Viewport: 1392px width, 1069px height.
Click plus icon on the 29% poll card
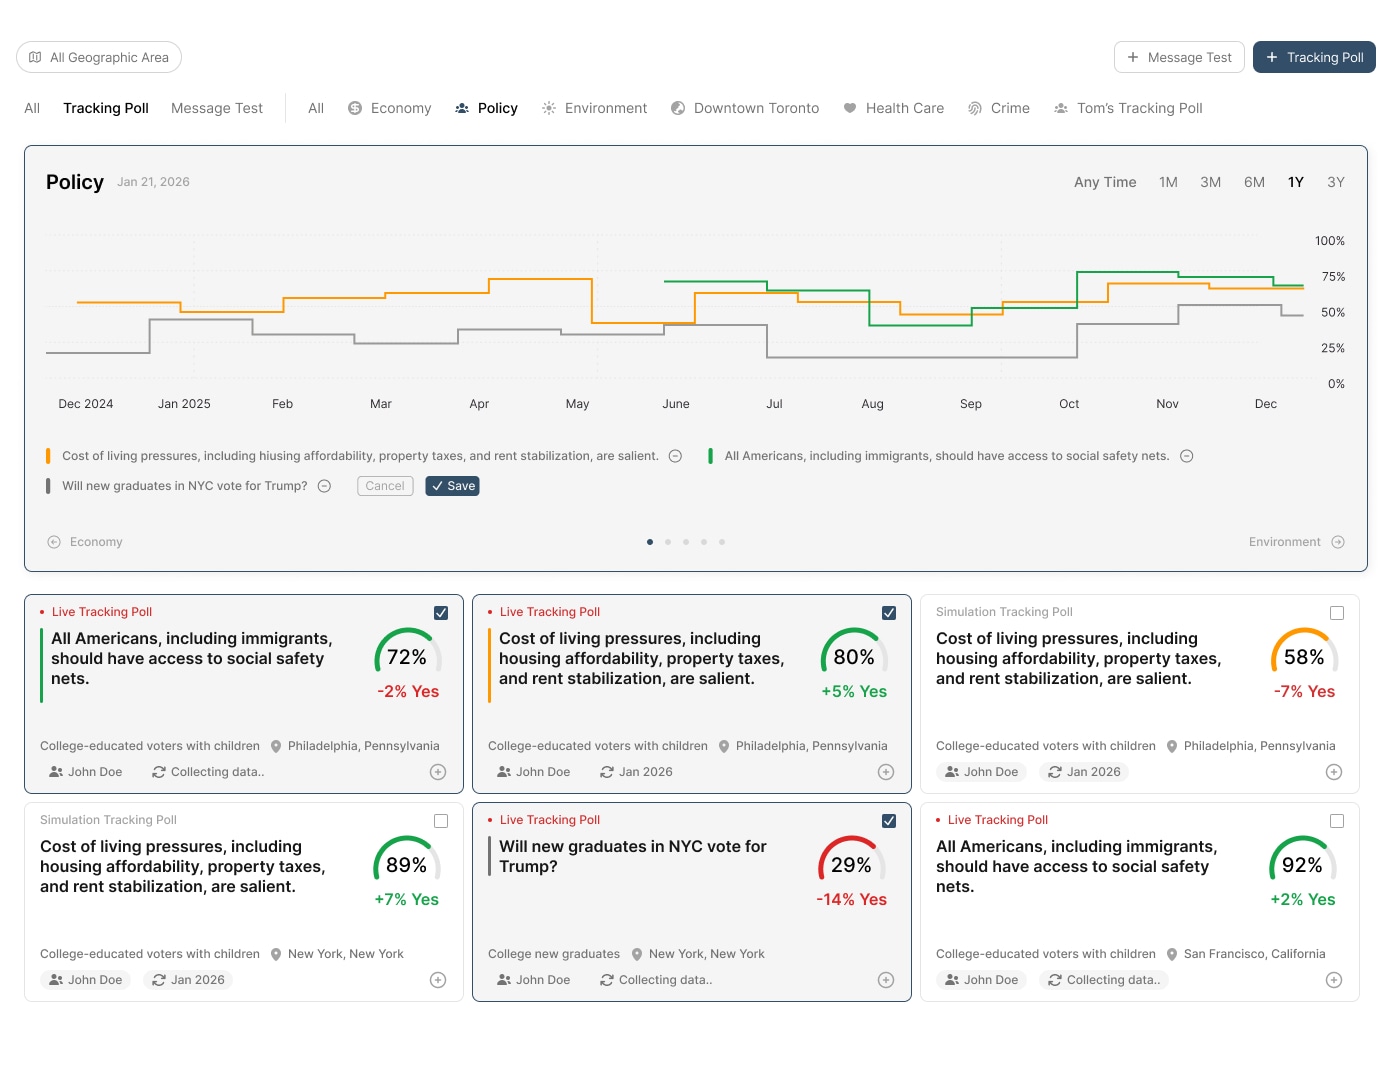click(x=886, y=980)
